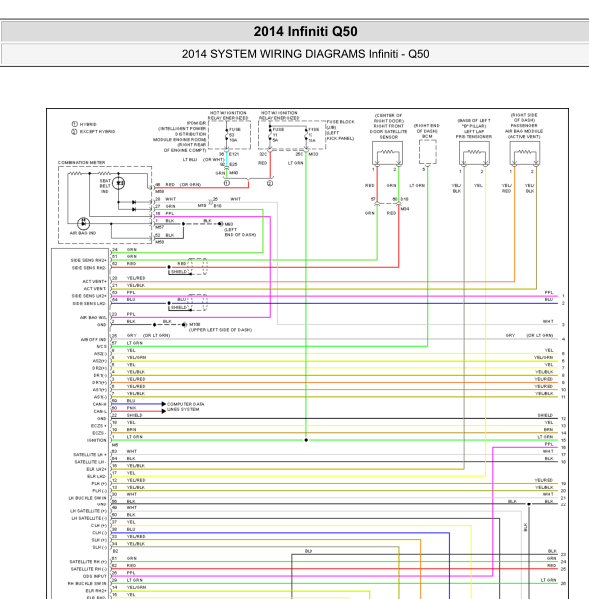Click the 'AIR BAG W/L' pin label
The image size is (589, 599).
pyautogui.click(x=93, y=317)
